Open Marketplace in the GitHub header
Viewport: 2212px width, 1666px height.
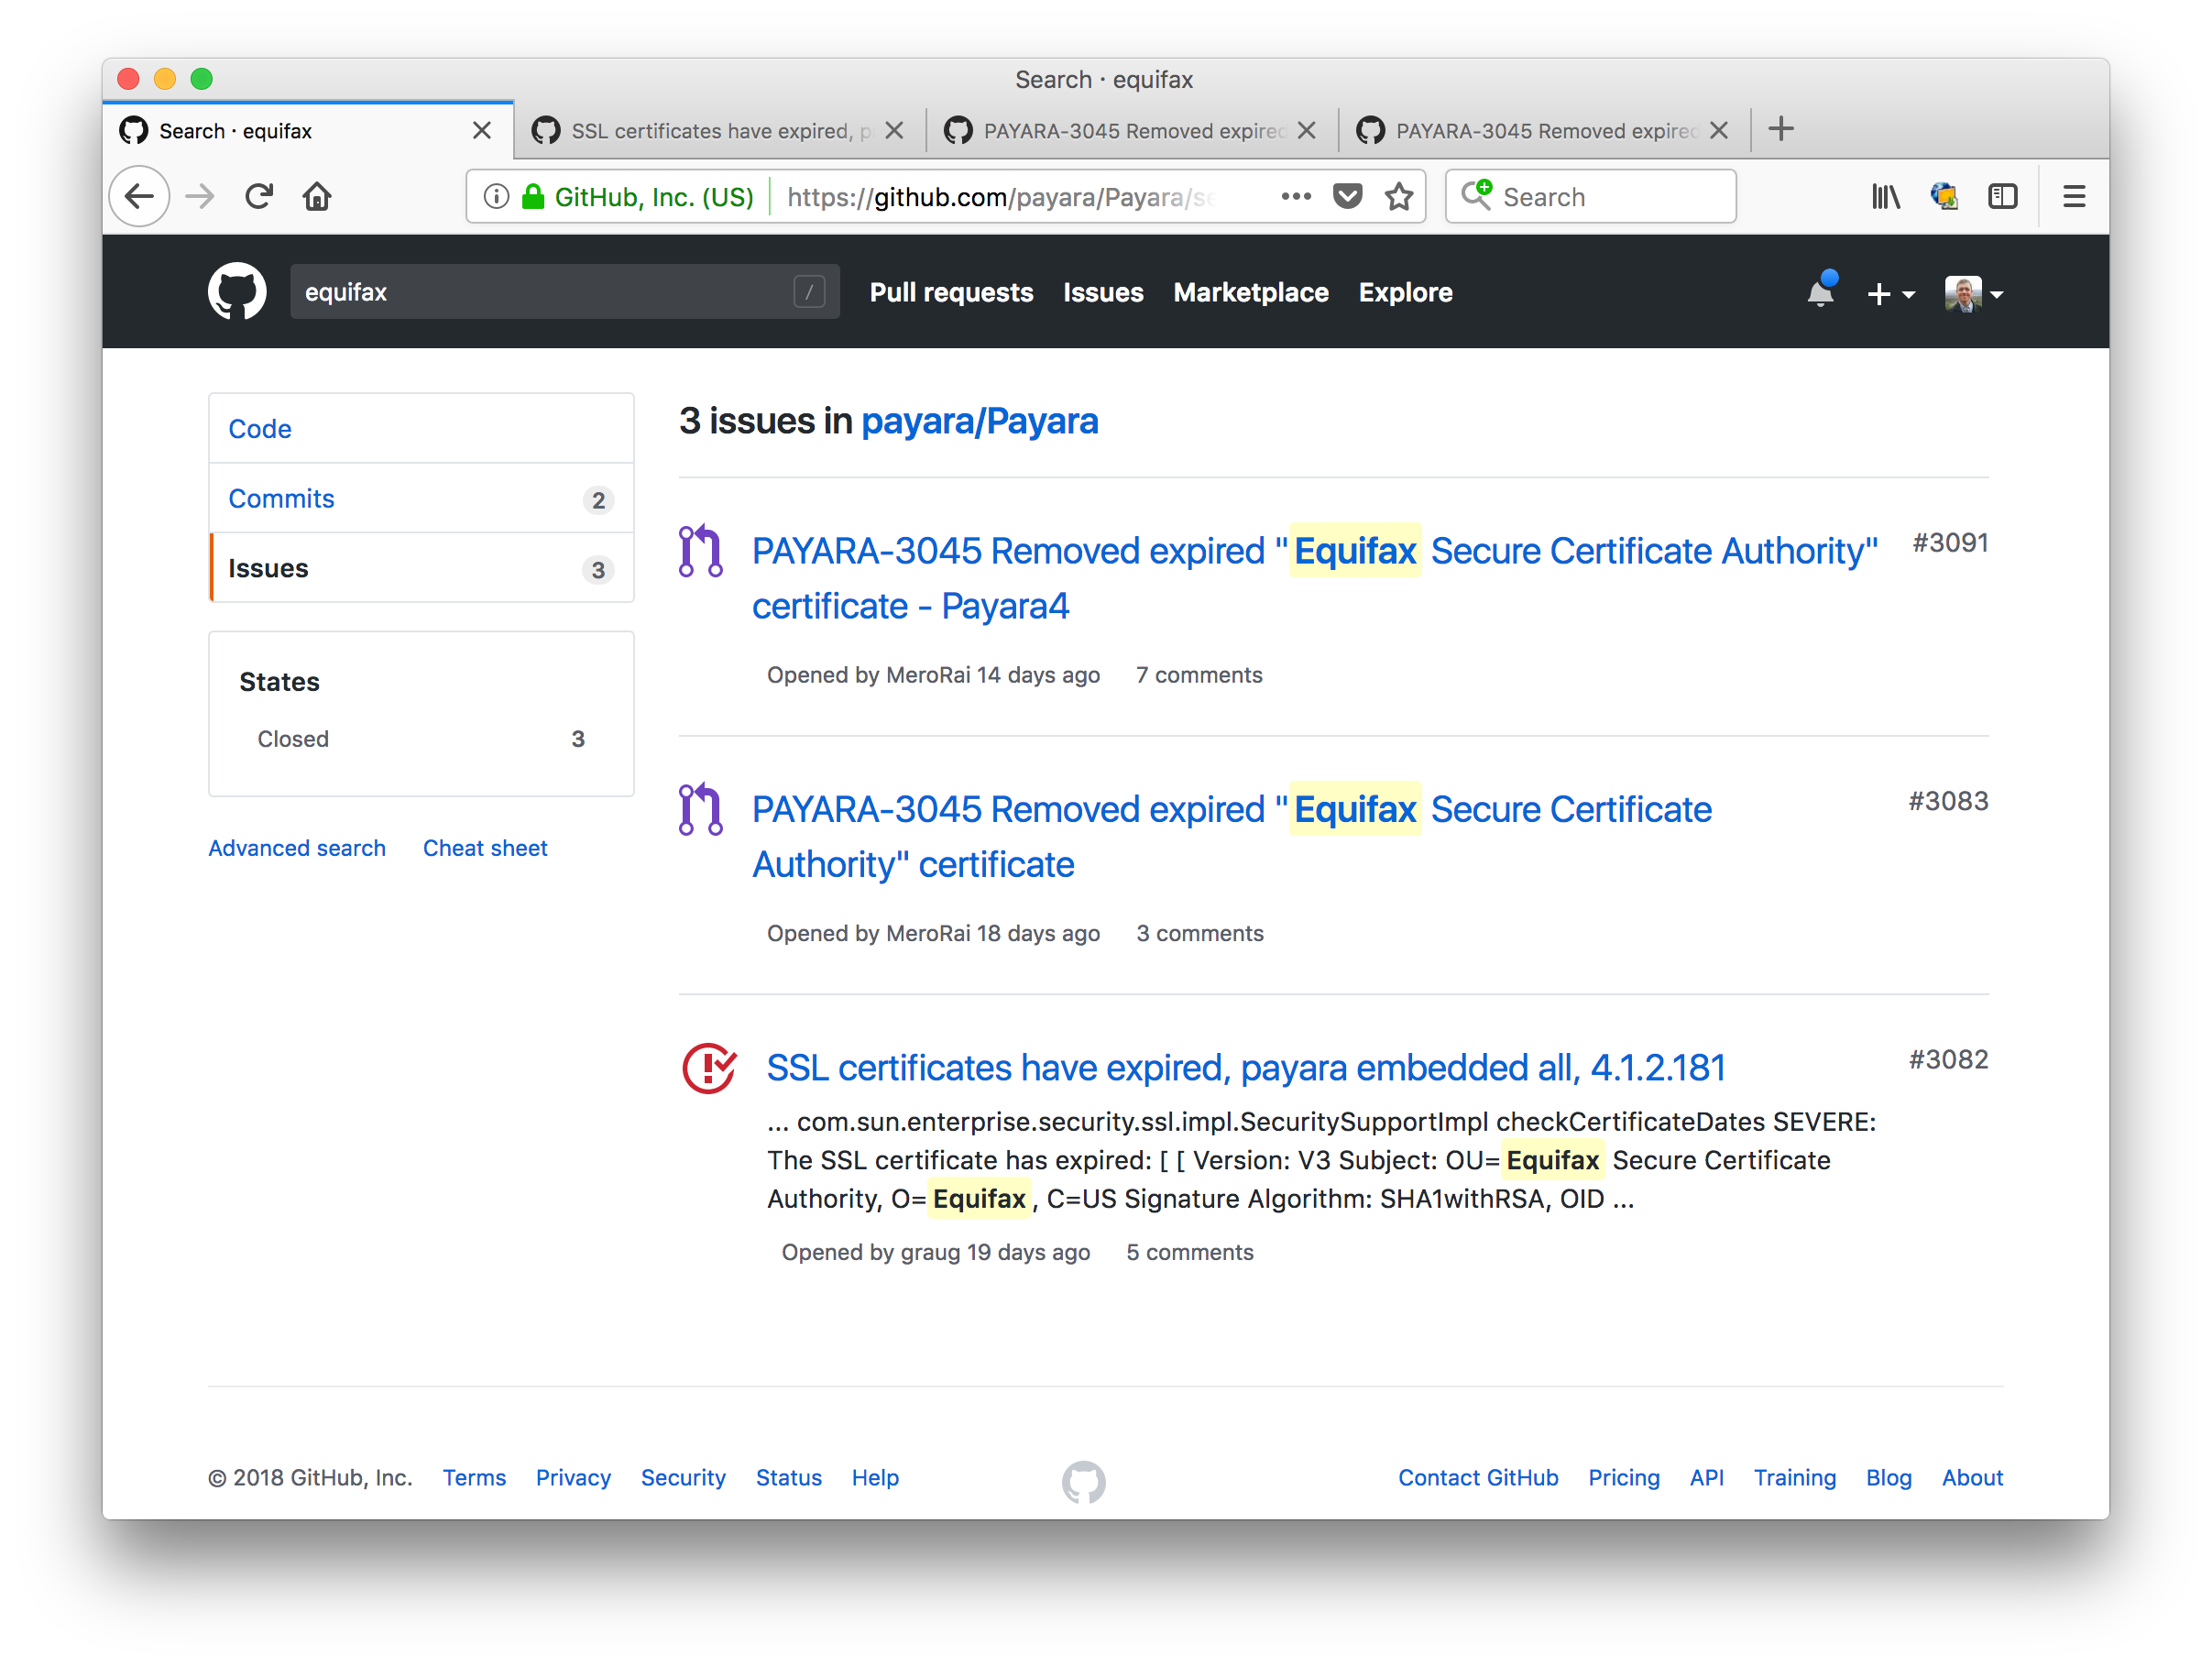coord(1251,292)
